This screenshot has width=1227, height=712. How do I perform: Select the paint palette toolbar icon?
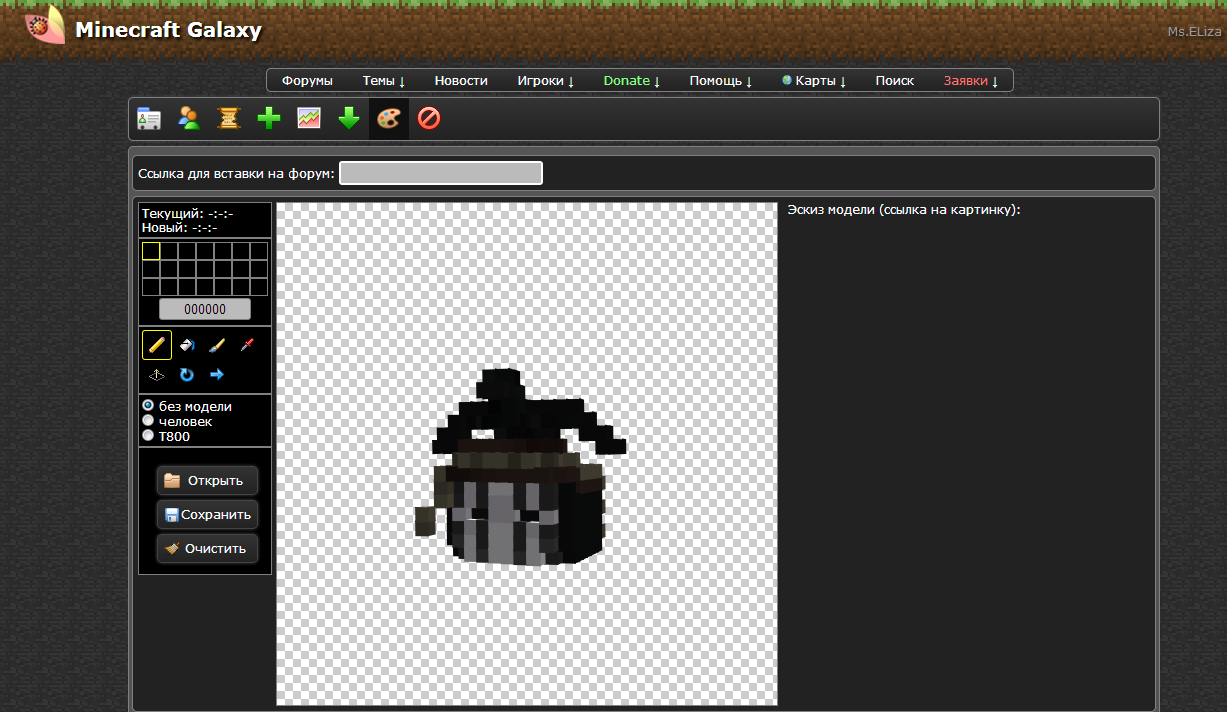click(x=388, y=119)
